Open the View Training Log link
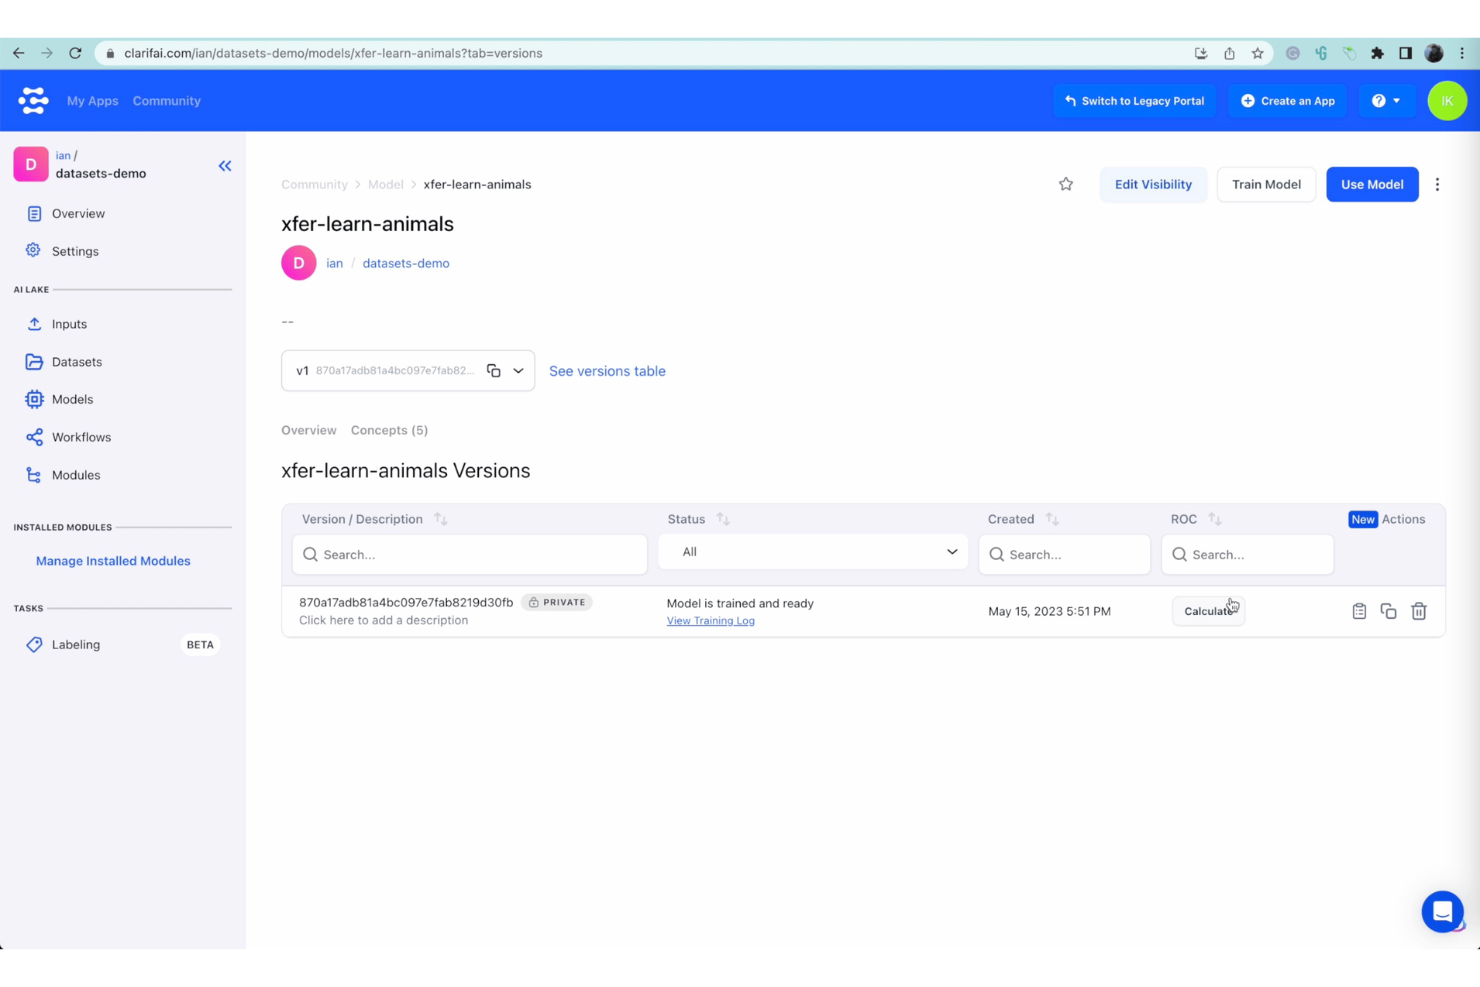Image resolution: width=1480 pixels, height=987 pixels. [710, 621]
